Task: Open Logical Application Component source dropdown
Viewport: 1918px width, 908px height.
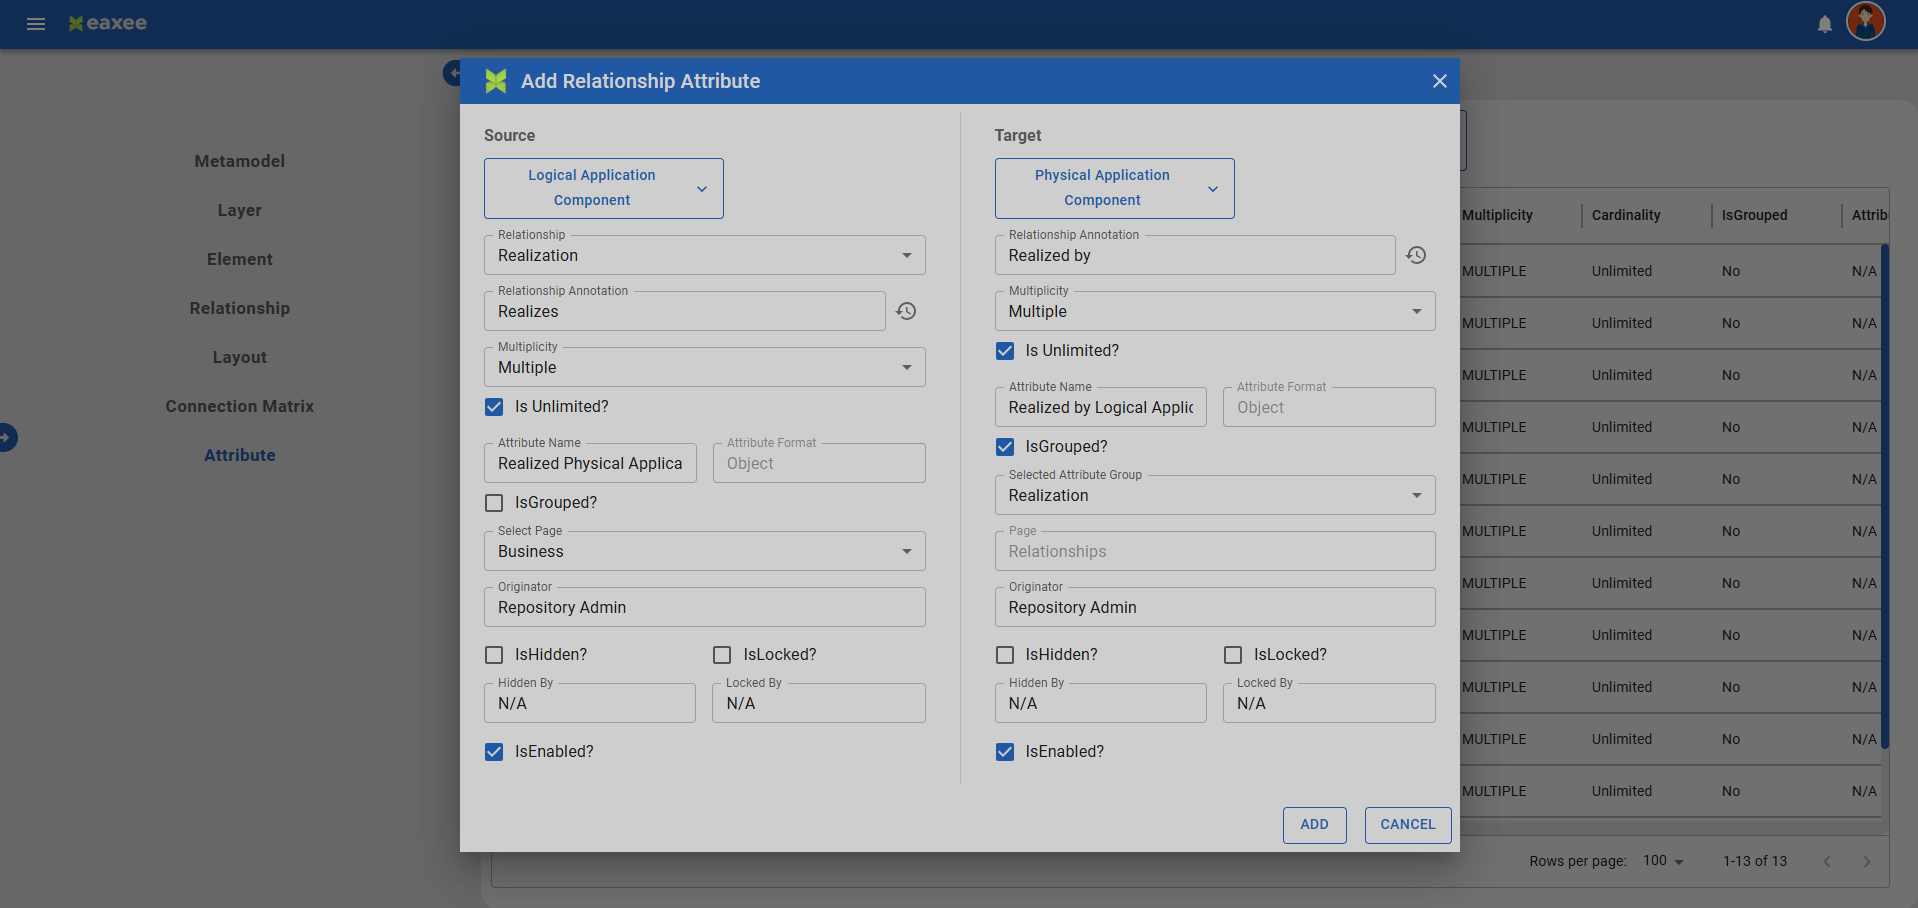Action: (x=604, y=188)
